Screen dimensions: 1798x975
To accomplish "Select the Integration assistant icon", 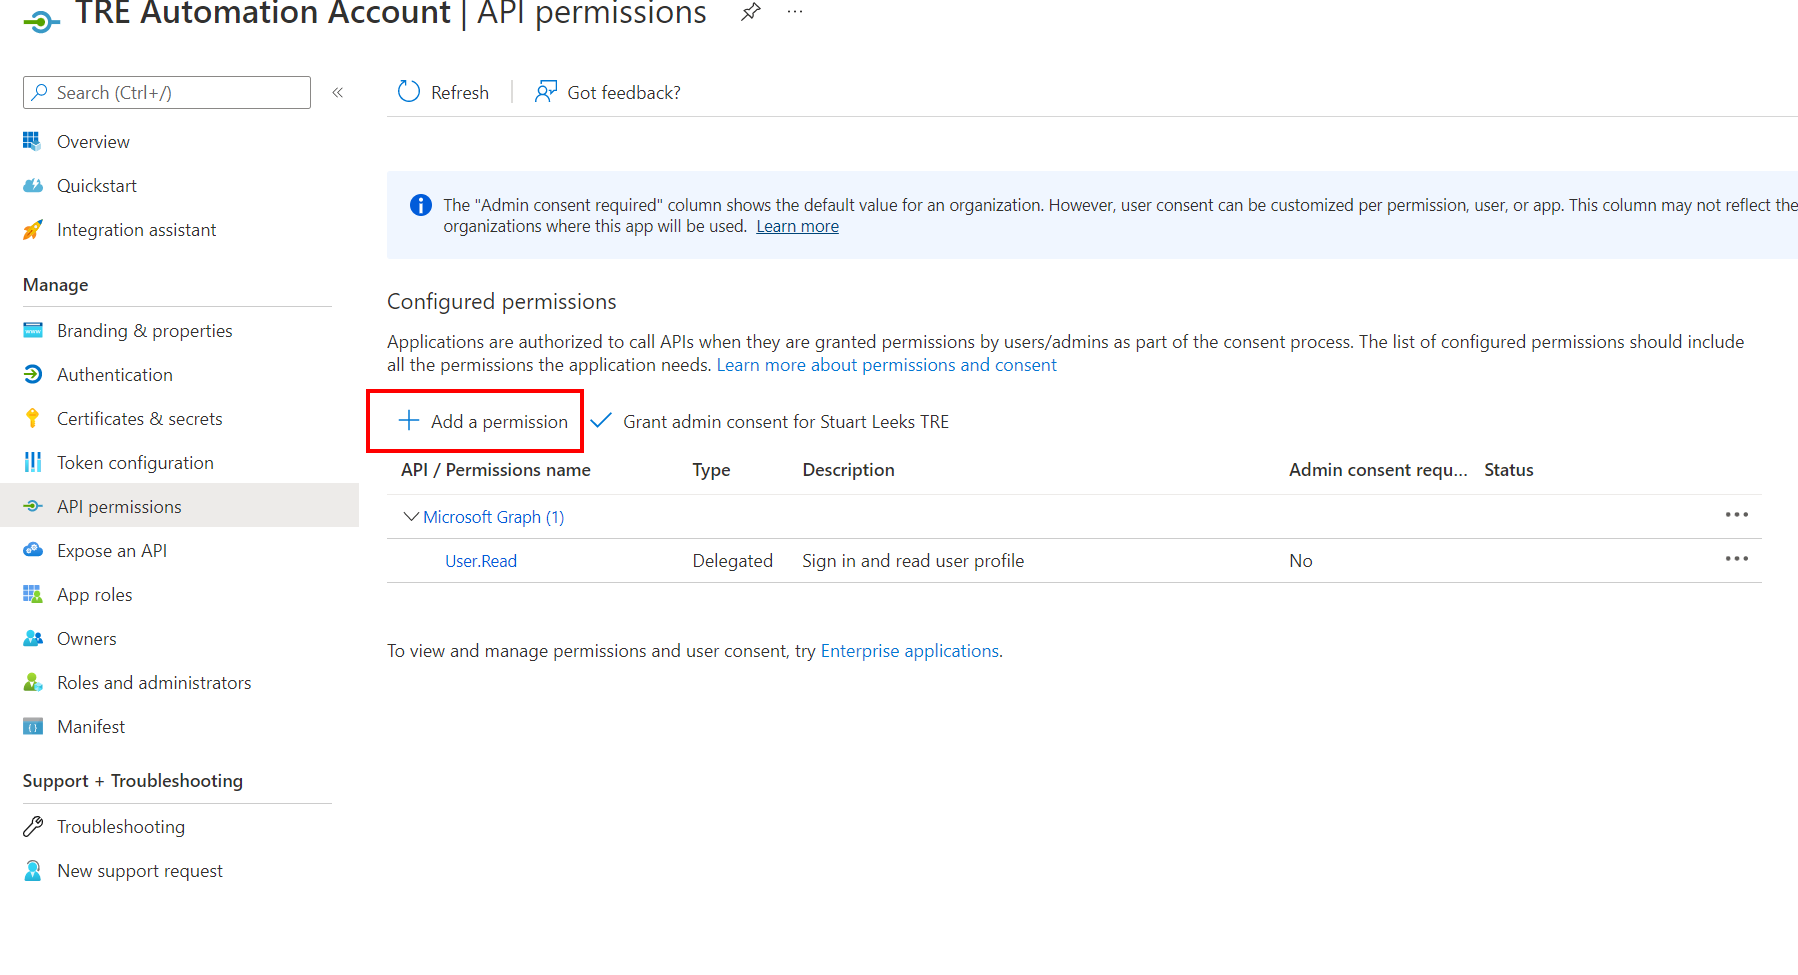I will (33, 229).
